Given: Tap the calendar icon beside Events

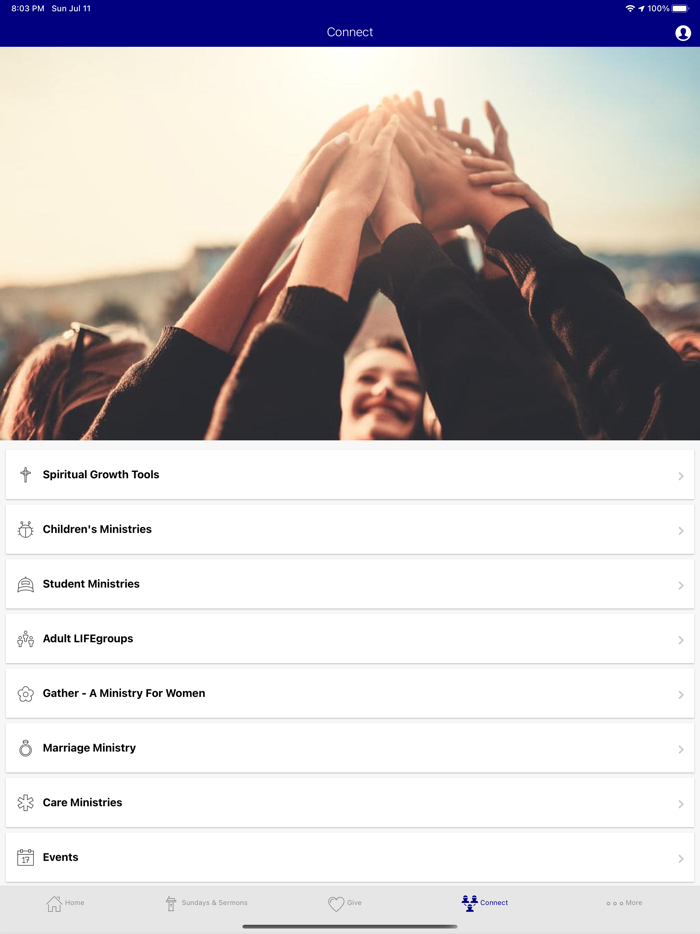Looking at the screenshot, I should 25,858.
